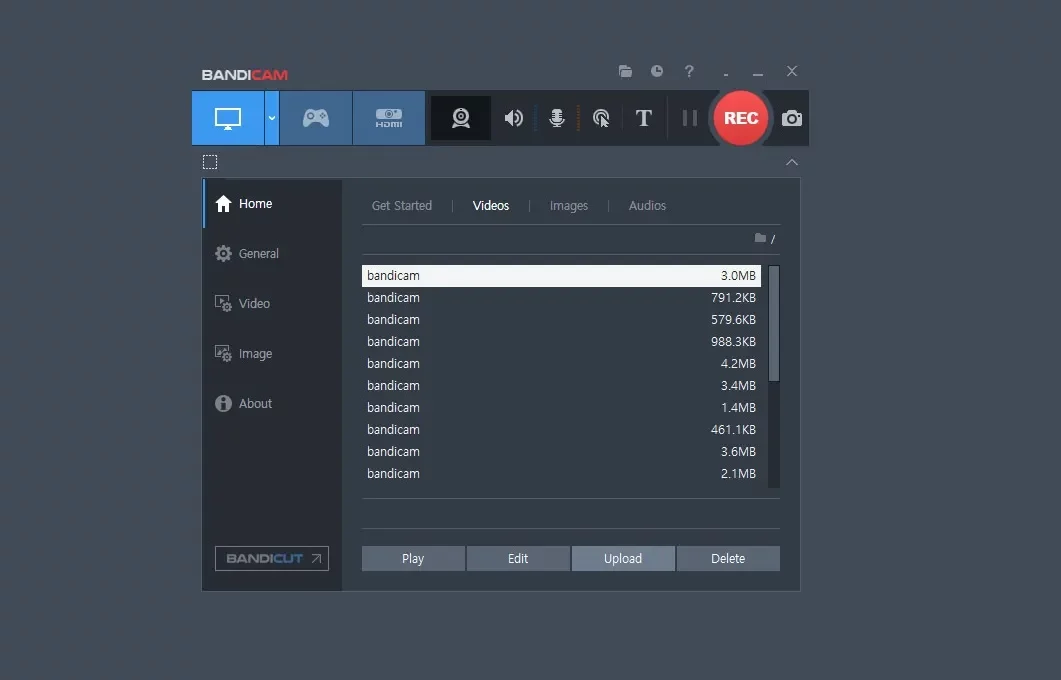Click the Edit button
The height and width of the screenshot is (680, 1061).
(518, 559)
